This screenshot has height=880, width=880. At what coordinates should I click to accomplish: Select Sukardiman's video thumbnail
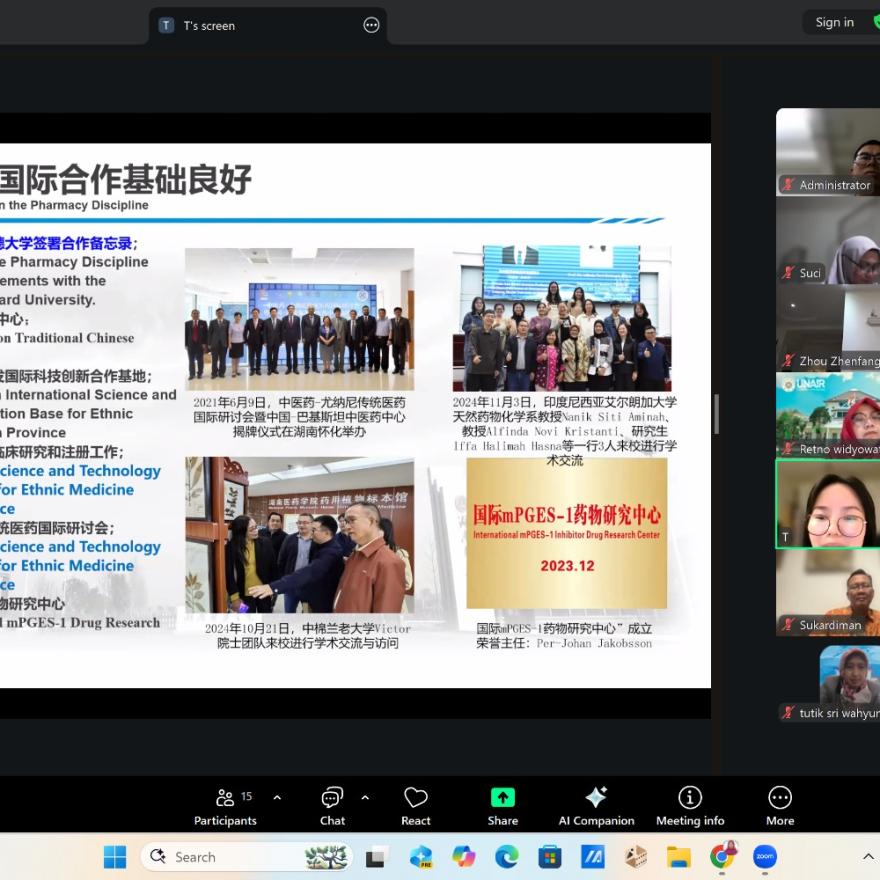829,592
